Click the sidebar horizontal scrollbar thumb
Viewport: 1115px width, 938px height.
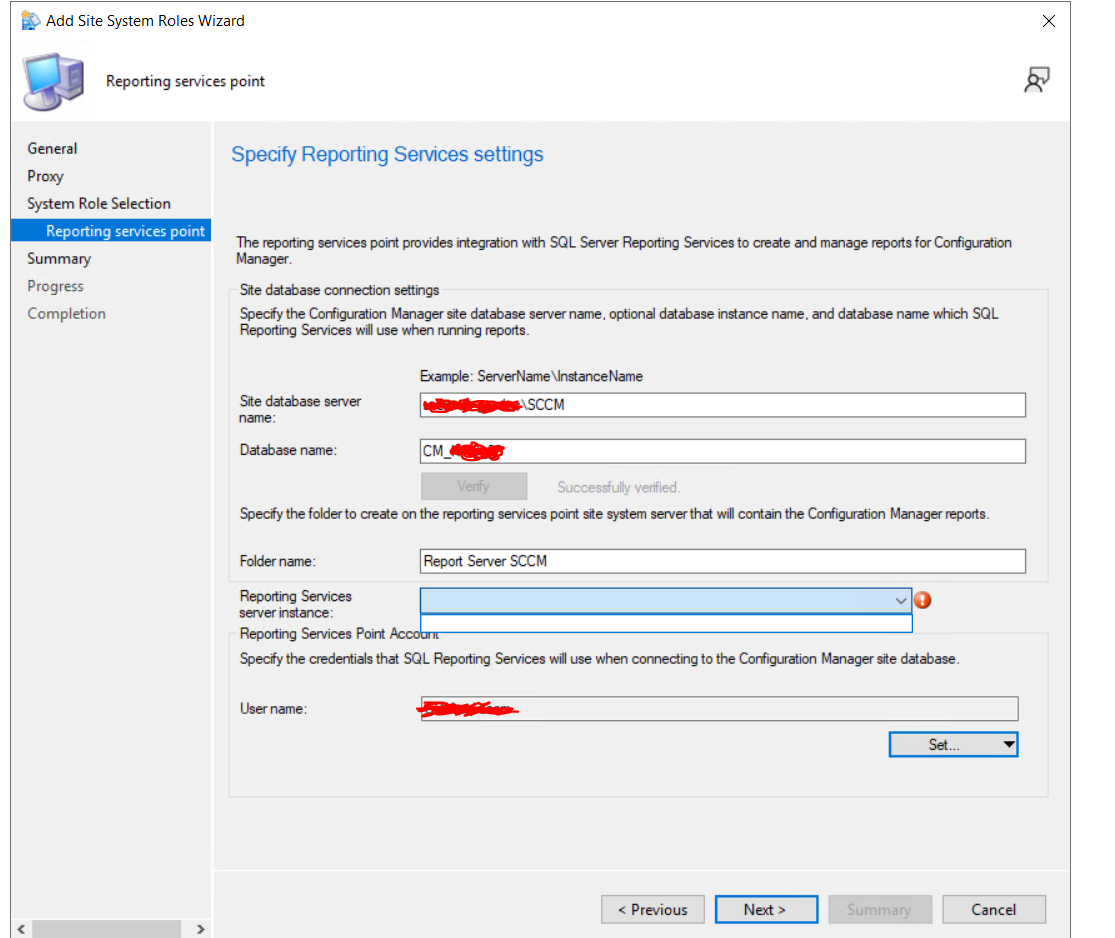(107, 929)
